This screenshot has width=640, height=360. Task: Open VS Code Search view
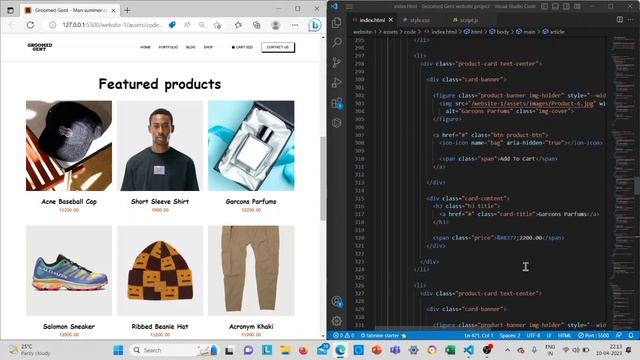[337, 42]
